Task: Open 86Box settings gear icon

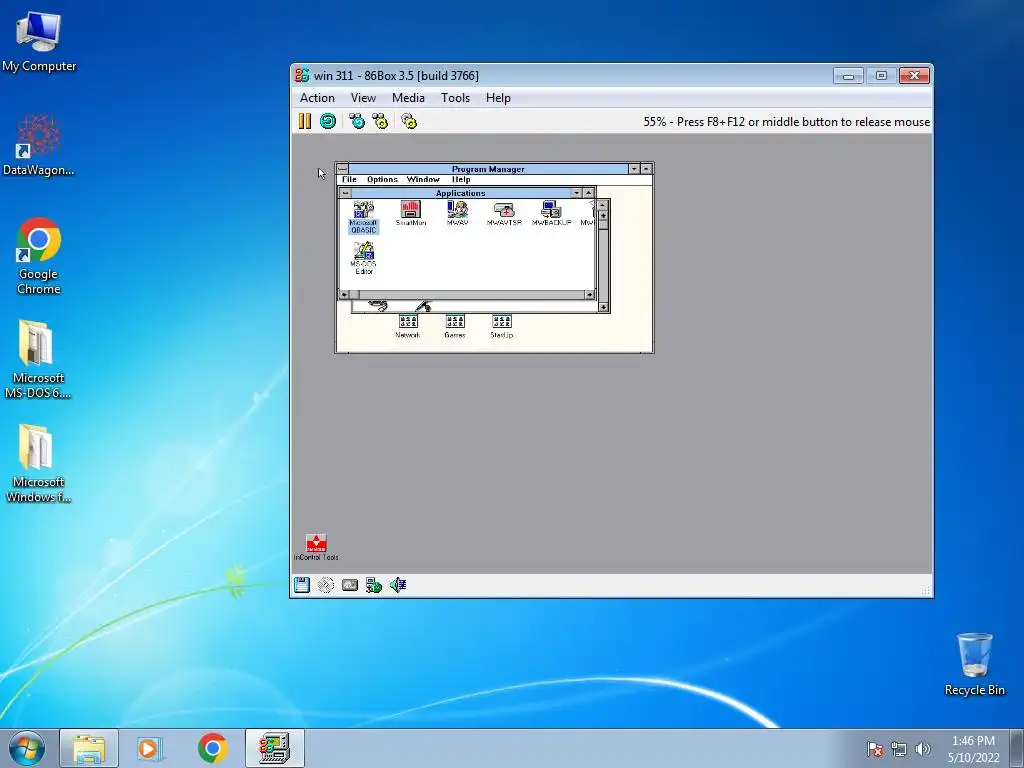Action: coord(409,121)
